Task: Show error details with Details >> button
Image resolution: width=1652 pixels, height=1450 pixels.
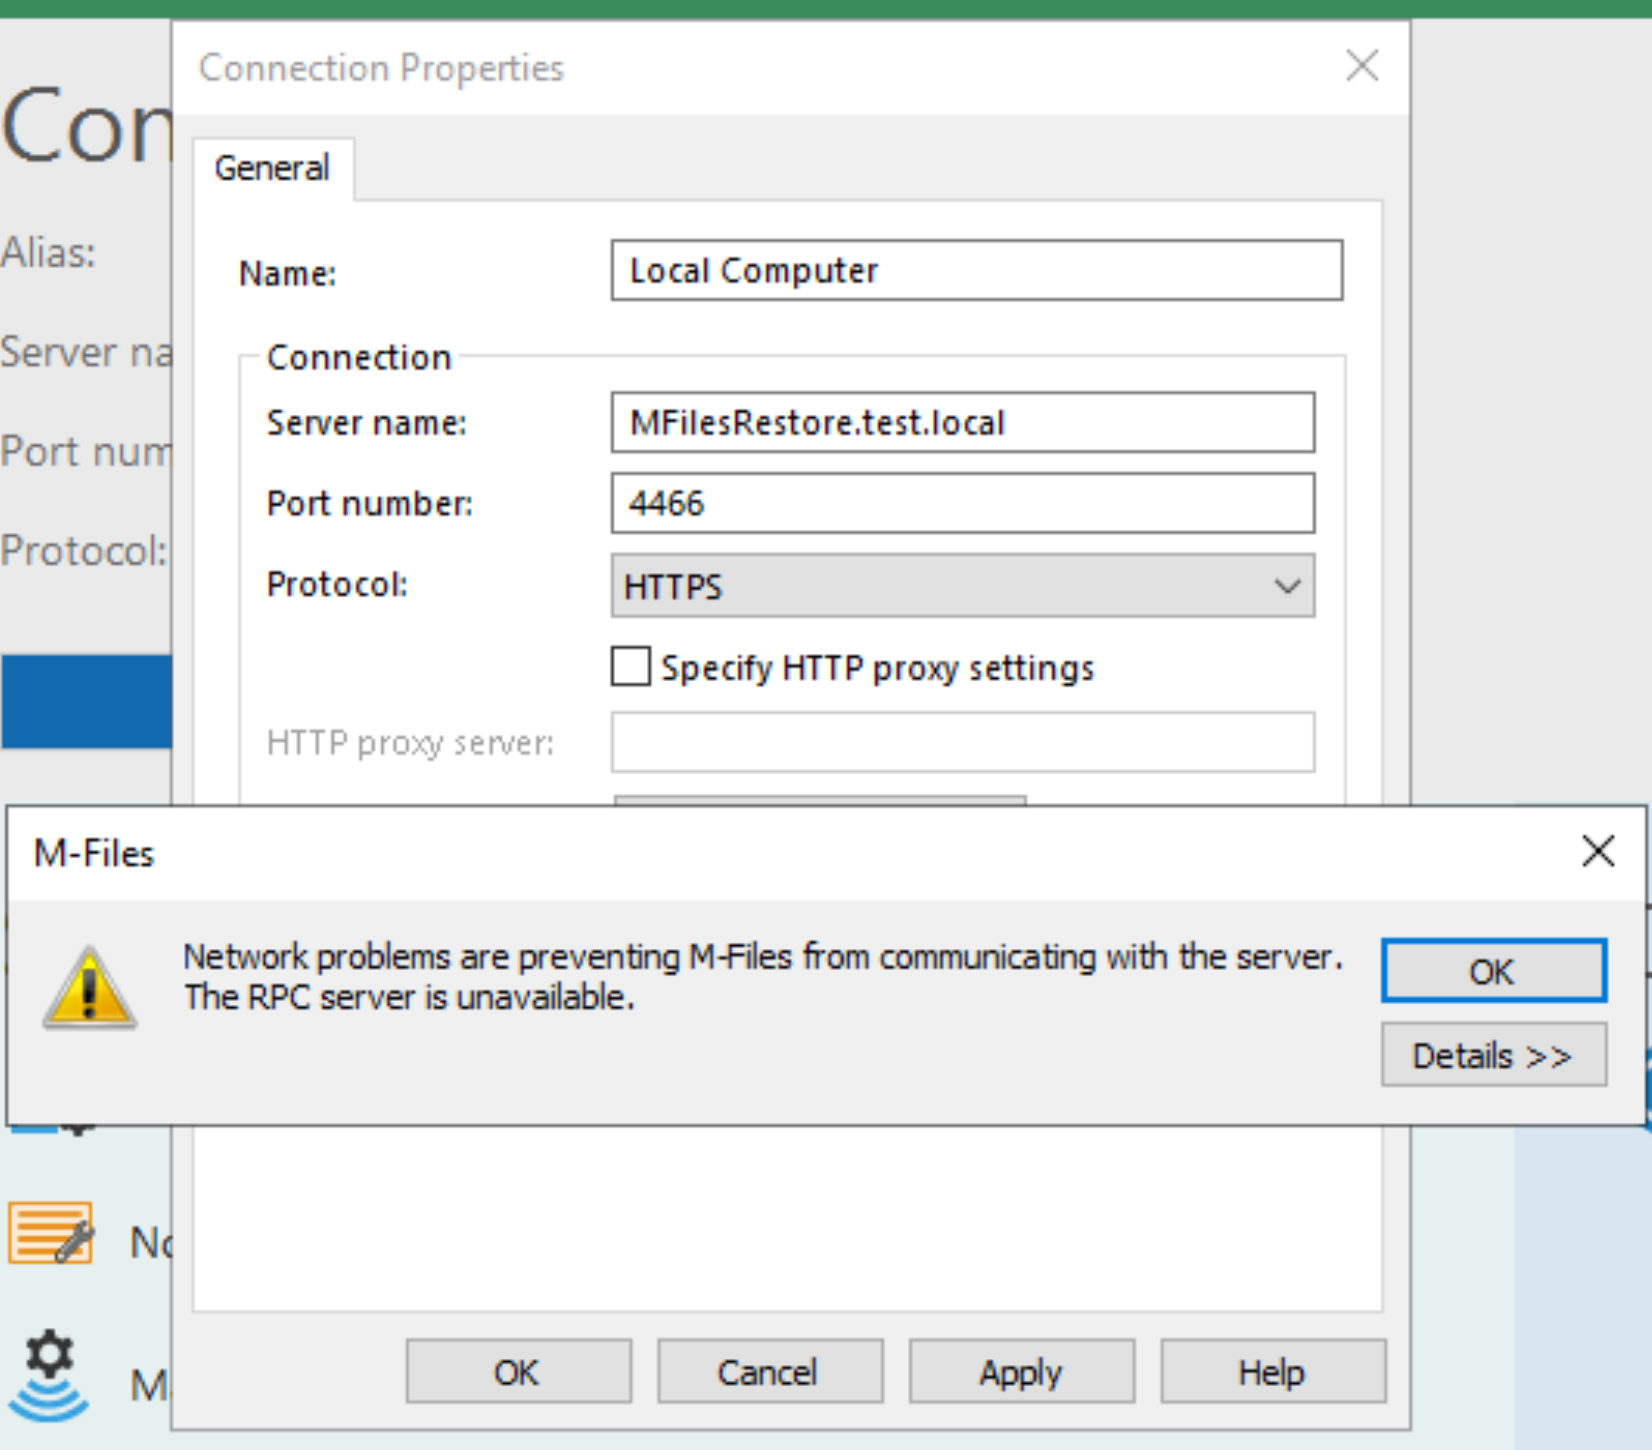Action: coord(1494,1055)
